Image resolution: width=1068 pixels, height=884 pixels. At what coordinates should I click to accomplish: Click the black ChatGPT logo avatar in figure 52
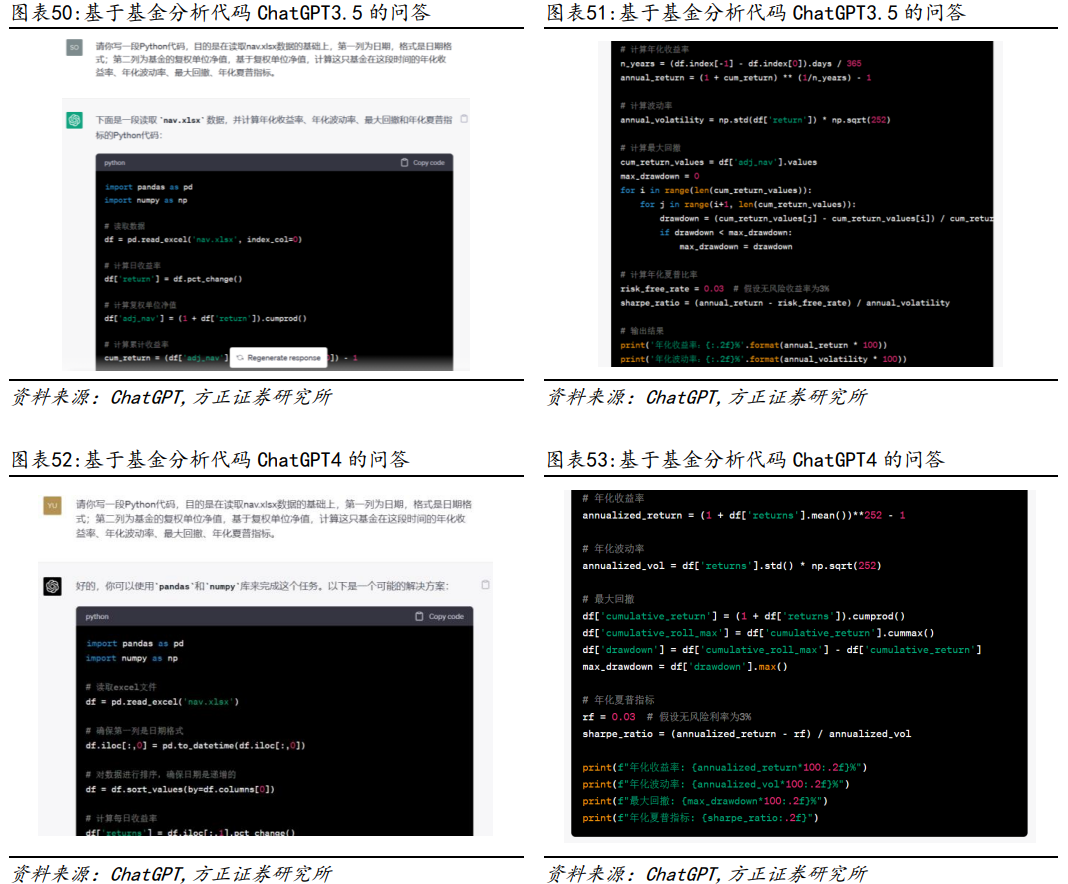[52, 586]
